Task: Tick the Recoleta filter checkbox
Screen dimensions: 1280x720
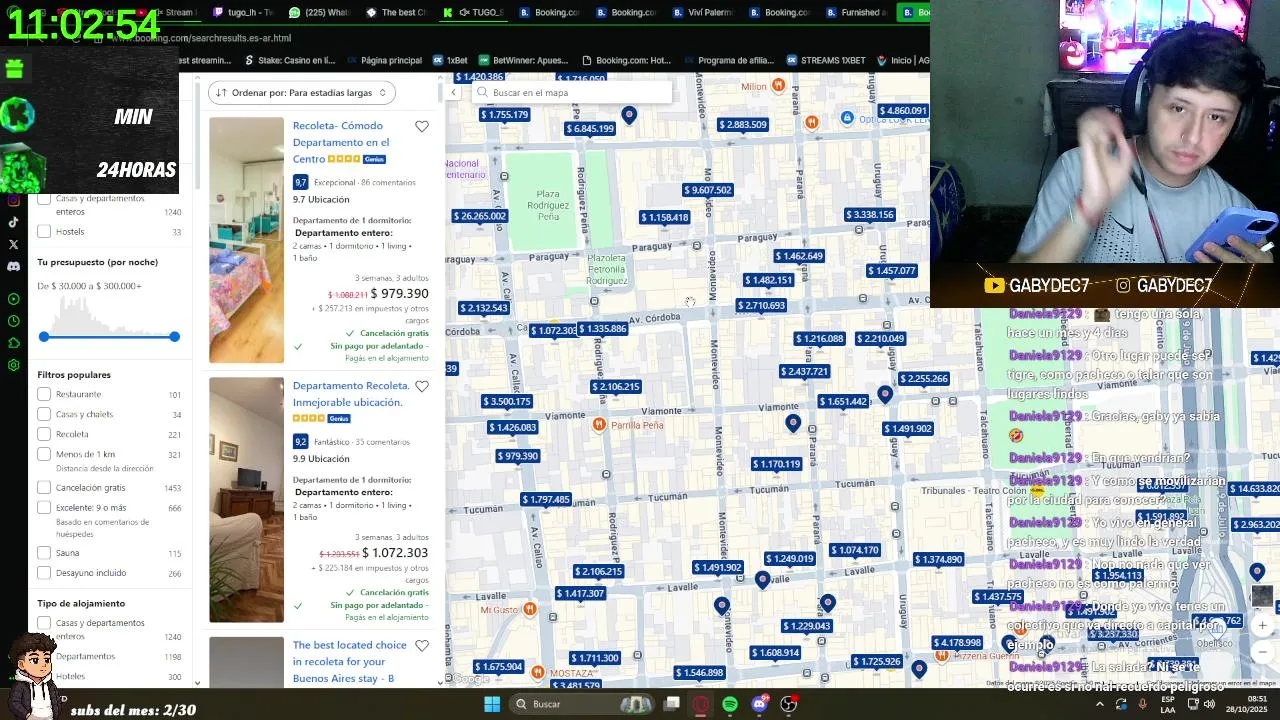Action: click(x=44, y=434)
